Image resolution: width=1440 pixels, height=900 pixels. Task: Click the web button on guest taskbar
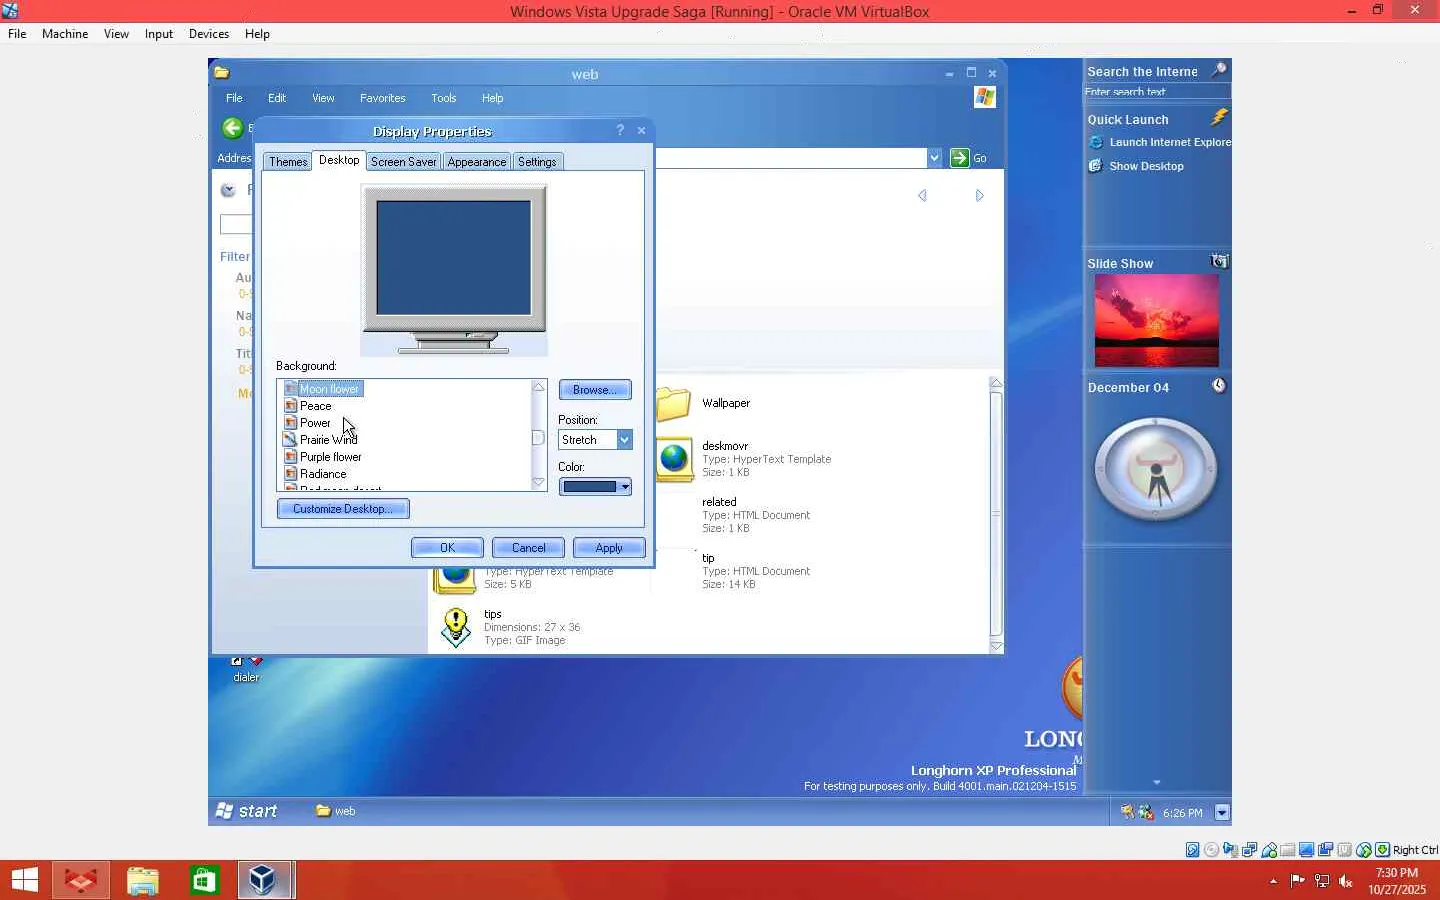click(x=336, y=811)
